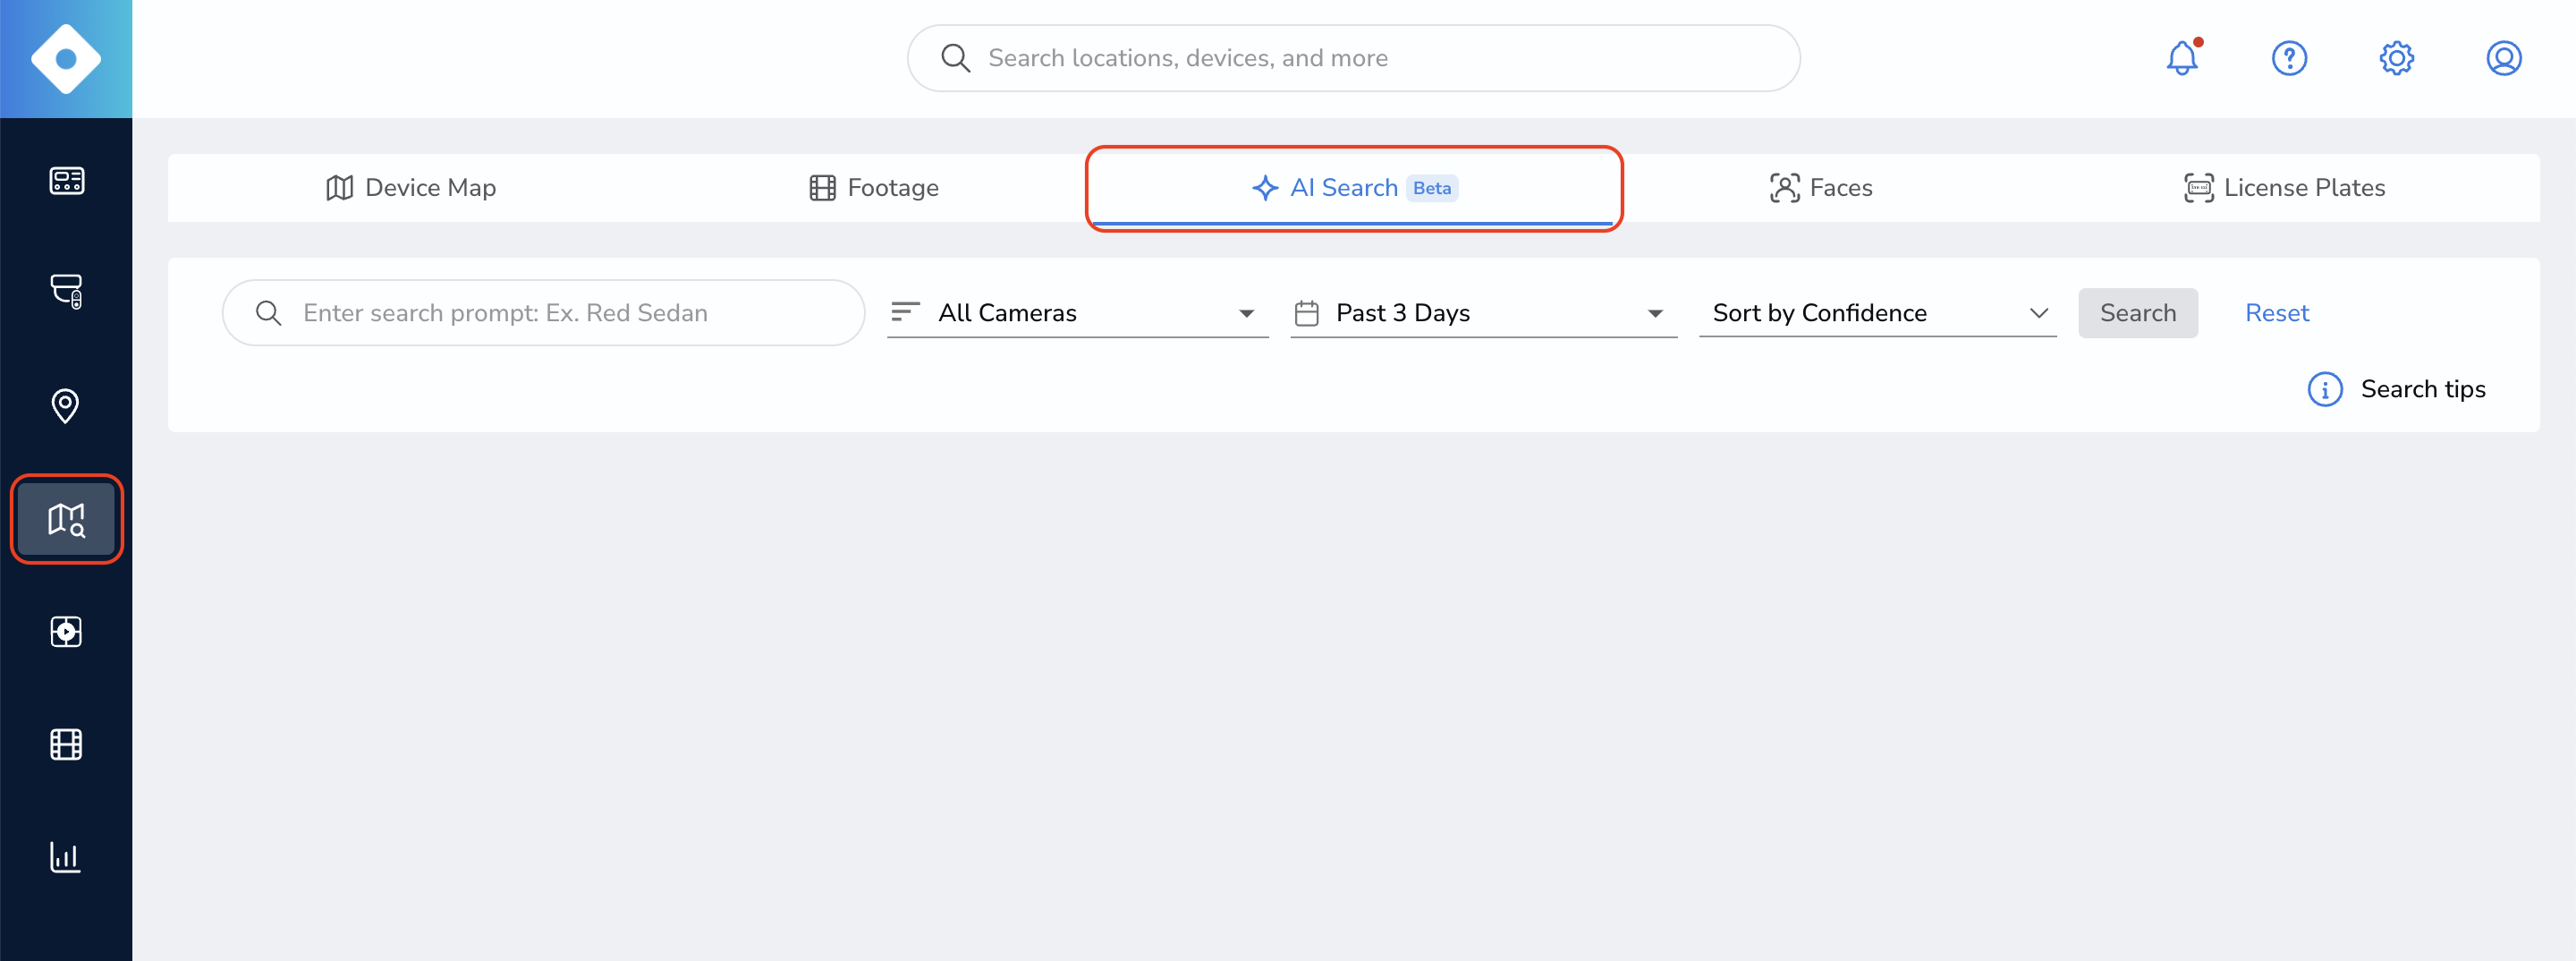Screen dimensions: 2576x961
Task: Switch to the Footage tab
Action: tap(874, 188)
